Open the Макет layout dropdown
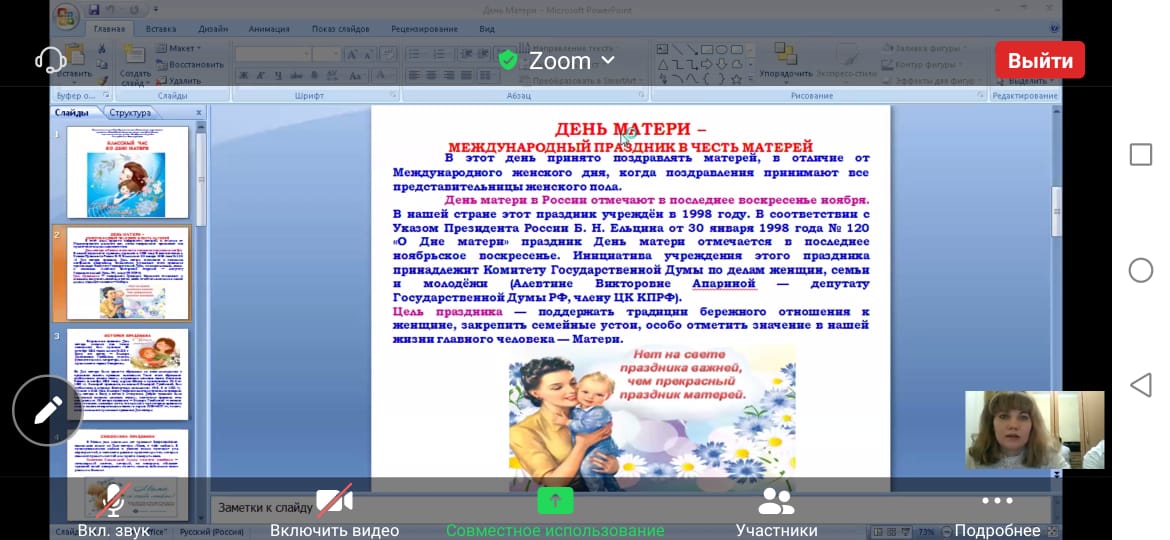Screen dimensions: 1170x540 click(183, 48)
